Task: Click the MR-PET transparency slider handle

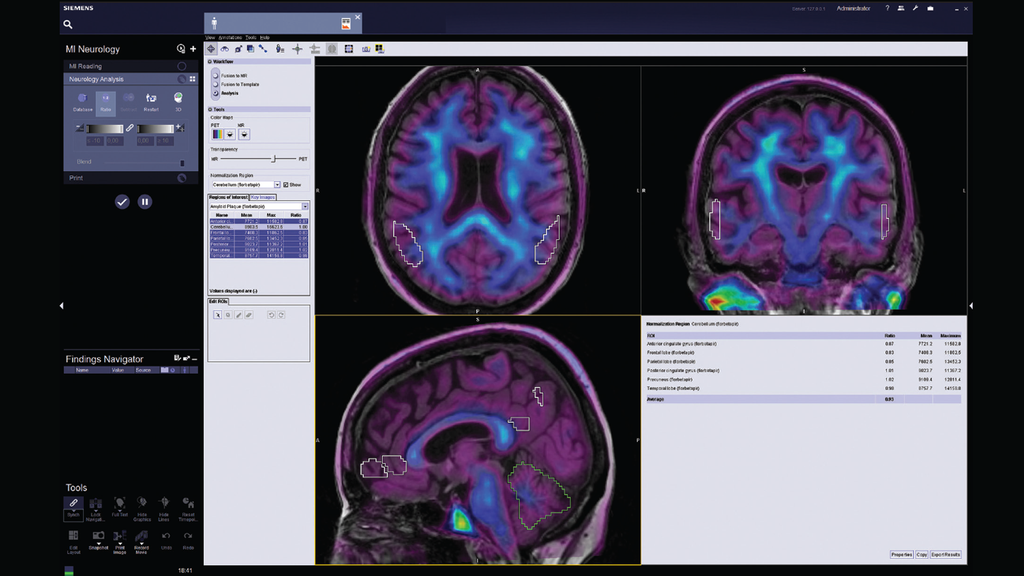Action: [273, 158]
